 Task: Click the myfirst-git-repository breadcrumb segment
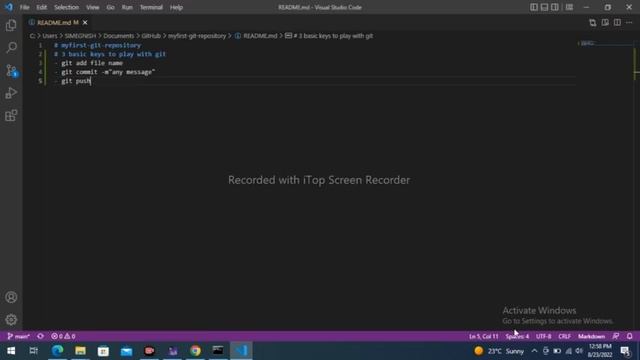(197, 36)
